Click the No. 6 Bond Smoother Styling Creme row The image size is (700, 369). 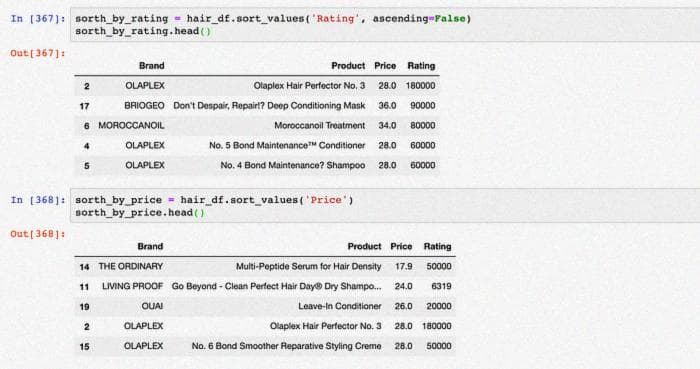tap(265, 346)
